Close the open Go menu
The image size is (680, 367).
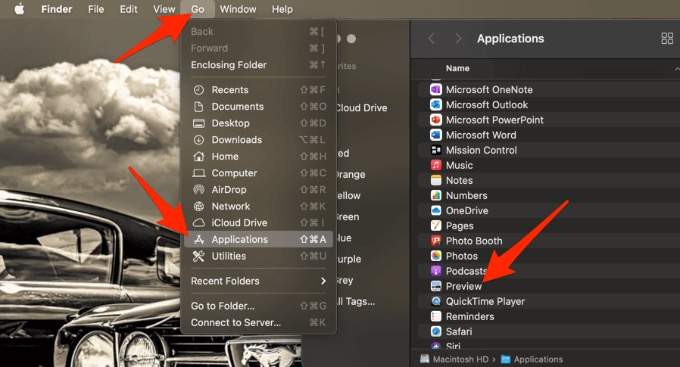198,9
